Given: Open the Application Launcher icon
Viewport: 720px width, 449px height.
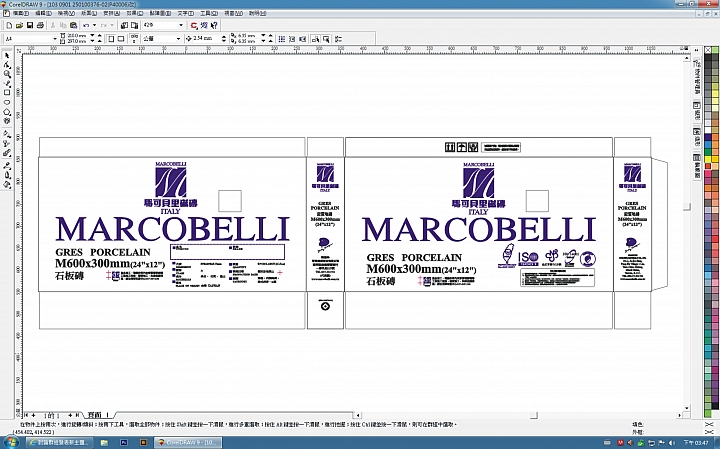Looking at the screenshot, I should click(x=194, y=25).
